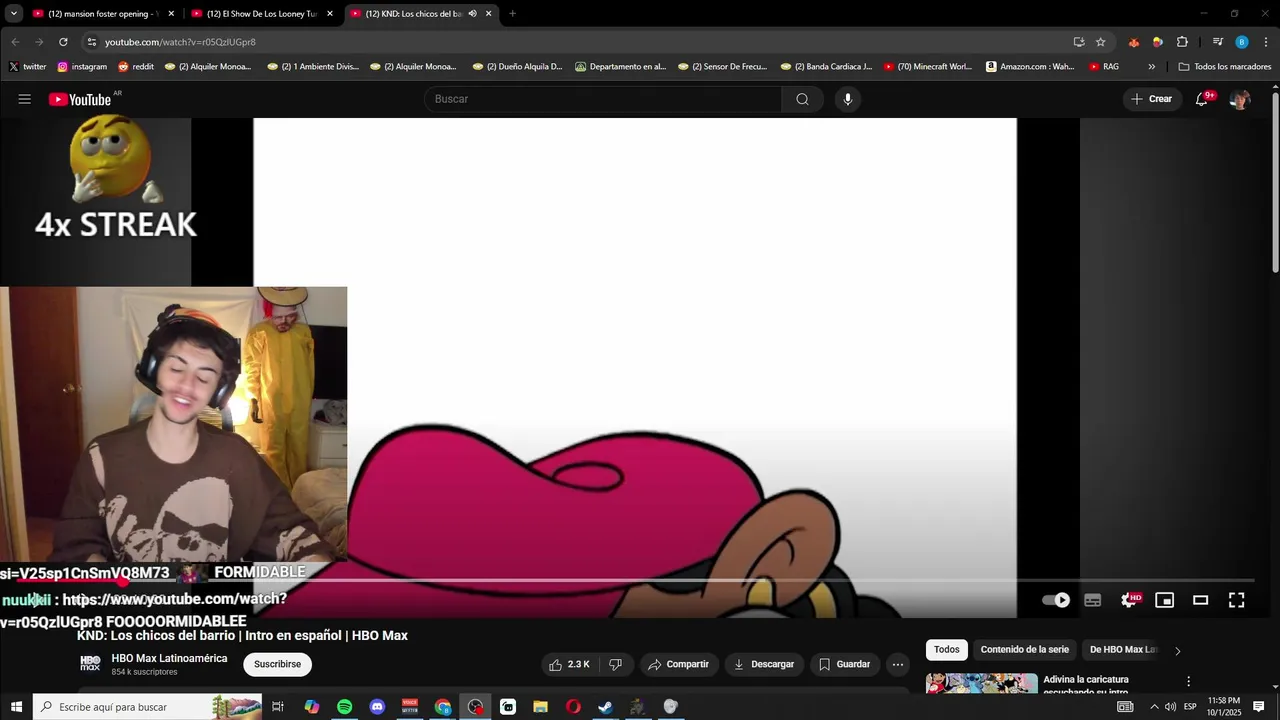Show hidden bookmarks with the double chevron
This screenshot has height=720, width=1280.
[x=1151, y=67]
